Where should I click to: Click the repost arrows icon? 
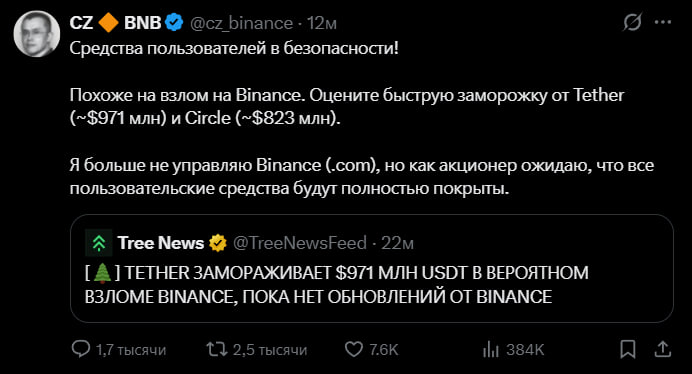[217, 349]
